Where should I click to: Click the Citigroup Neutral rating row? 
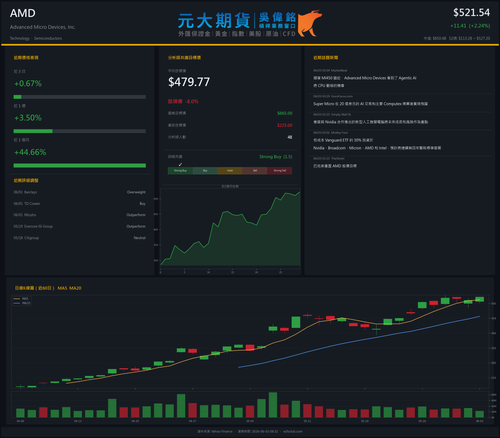(x=80, y=238)
